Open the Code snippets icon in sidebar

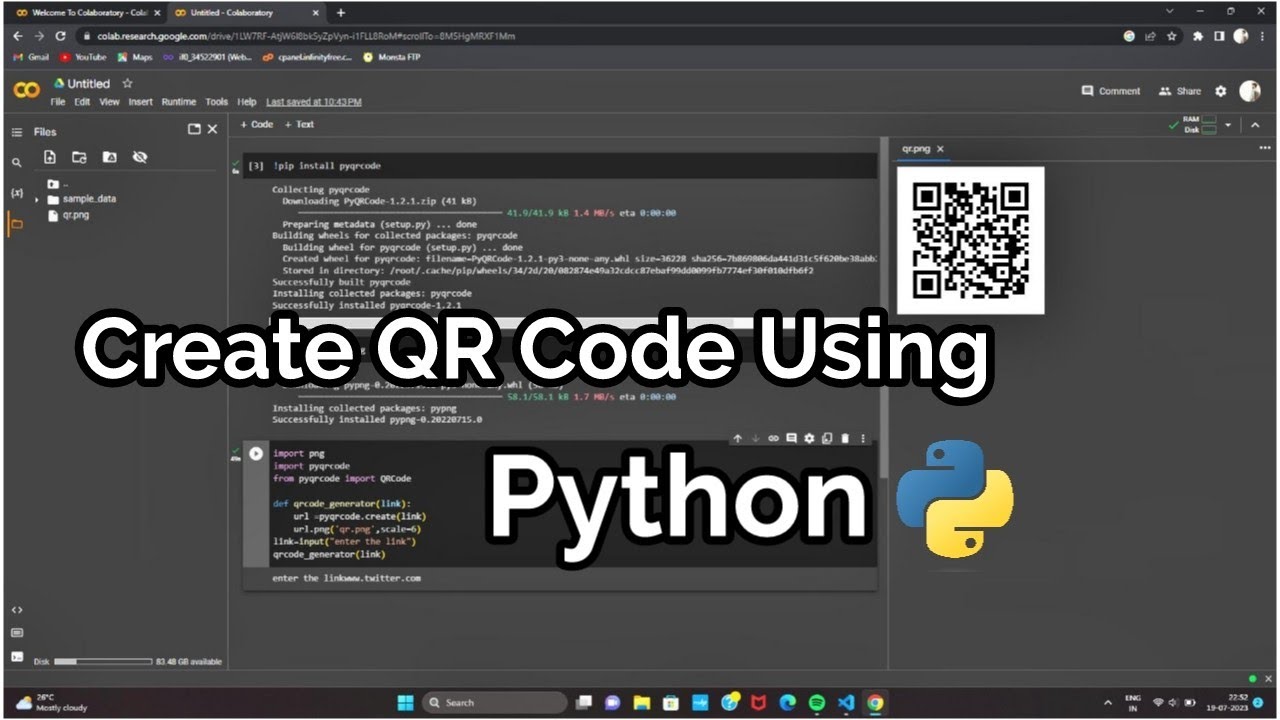click(17, 609)
